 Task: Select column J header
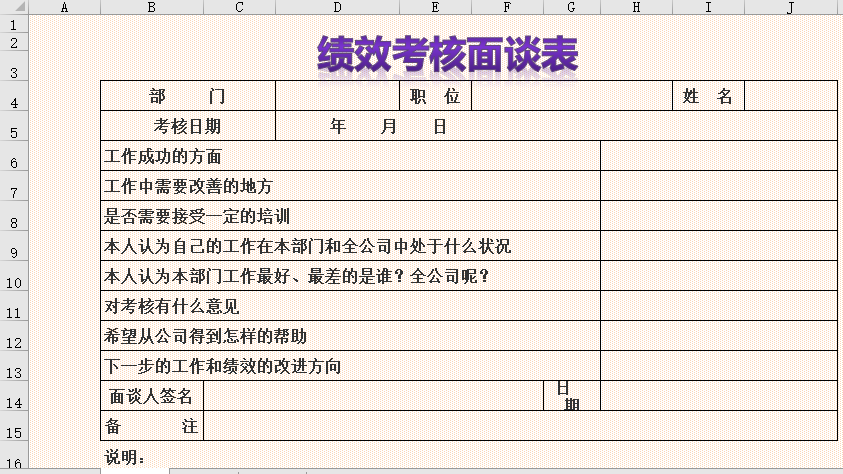coord(790,7)
